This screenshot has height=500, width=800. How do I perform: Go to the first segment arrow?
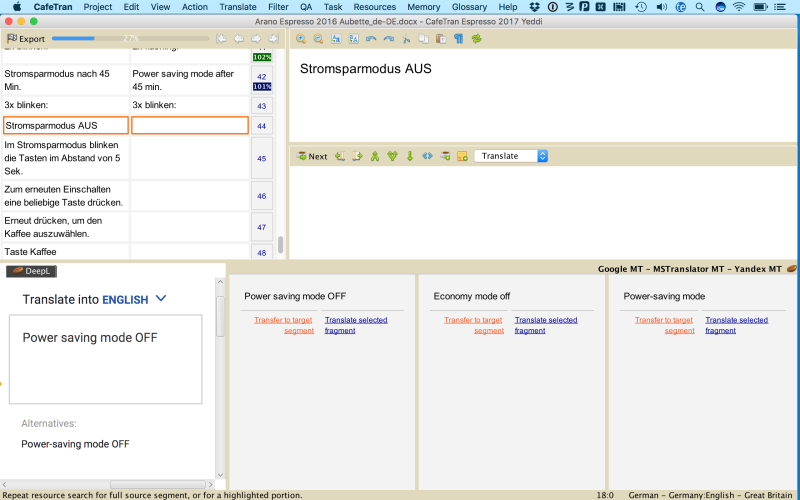[x=221, y=39]
